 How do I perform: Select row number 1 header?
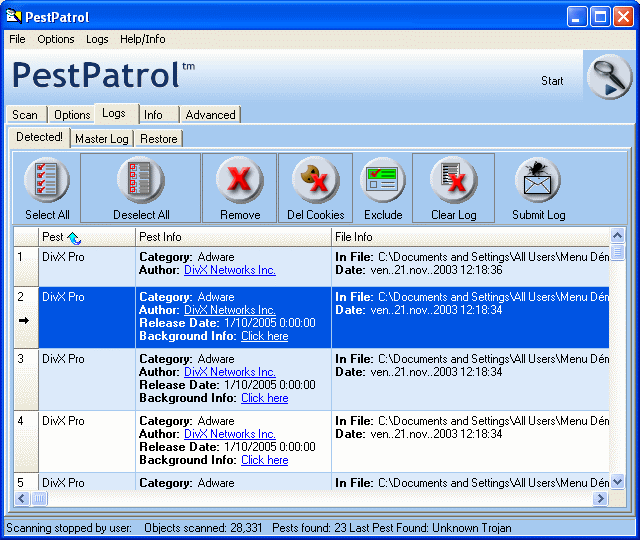pyautogui.click(x=26, y=266)
